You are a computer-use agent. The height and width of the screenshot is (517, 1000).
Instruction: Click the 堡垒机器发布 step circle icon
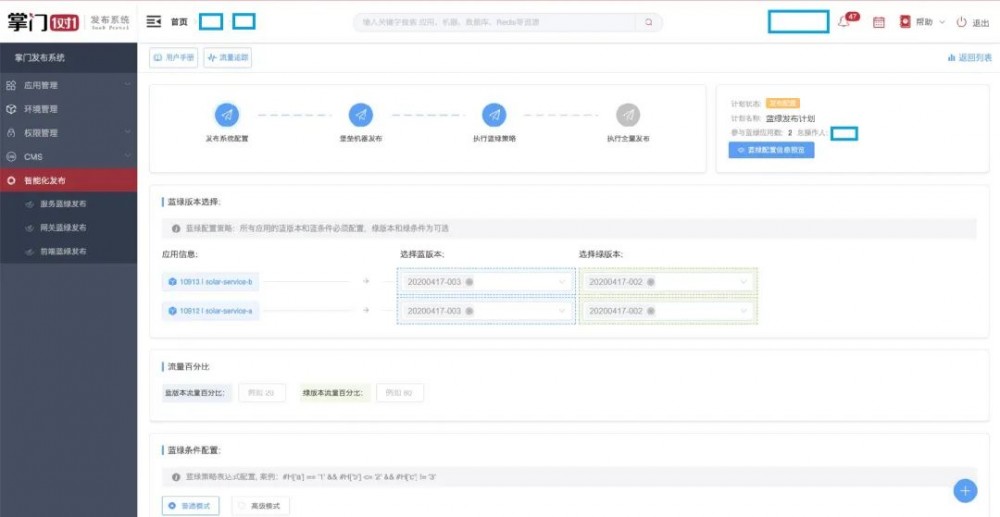pos(360,115)
